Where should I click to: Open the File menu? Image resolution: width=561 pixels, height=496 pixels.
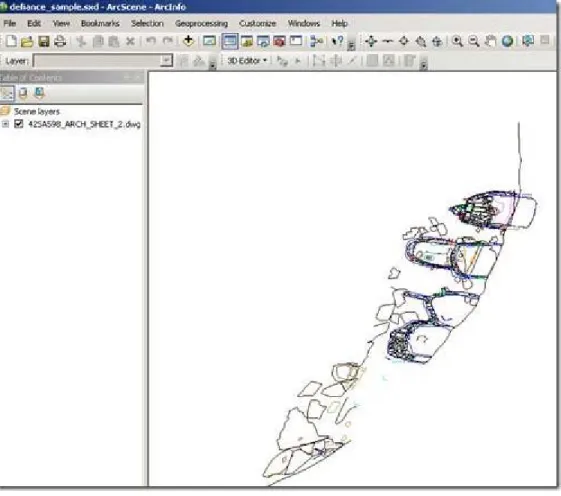pos(10,24)
